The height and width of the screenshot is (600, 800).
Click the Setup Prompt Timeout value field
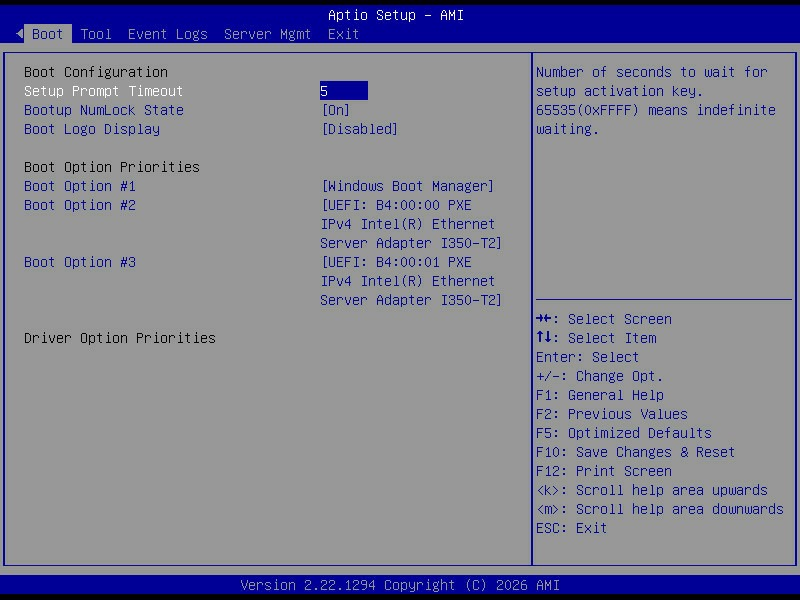click(344, 91)
